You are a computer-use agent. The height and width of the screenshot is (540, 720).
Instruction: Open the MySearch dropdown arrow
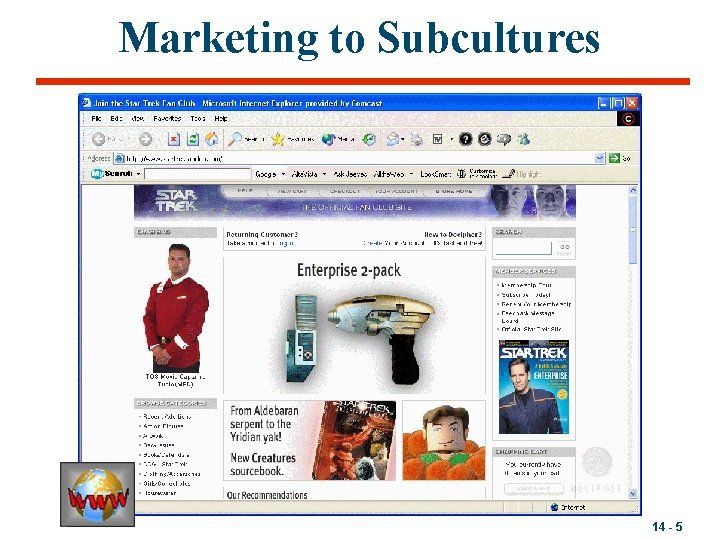pyautogui.click(x=138, y=174)
